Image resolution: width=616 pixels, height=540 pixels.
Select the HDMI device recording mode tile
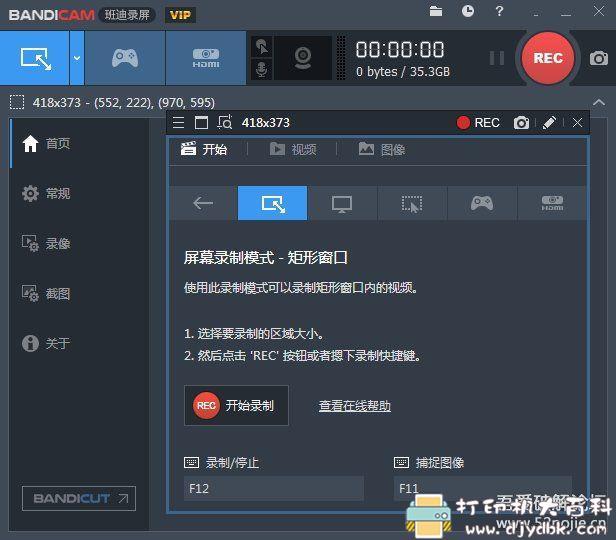552,203
